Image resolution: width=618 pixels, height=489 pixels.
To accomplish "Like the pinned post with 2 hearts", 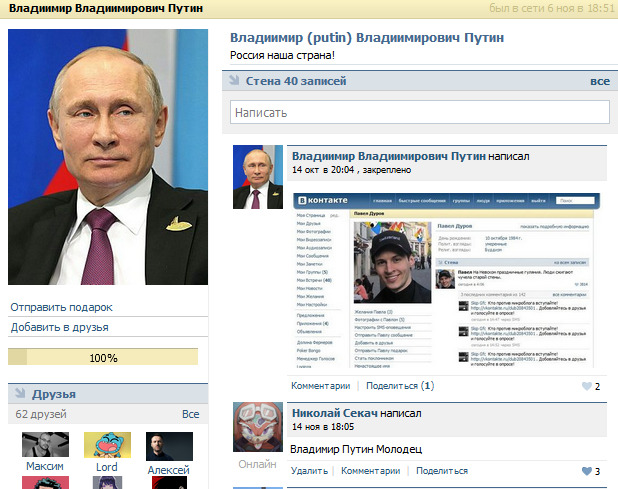I will tap(586, 386).
